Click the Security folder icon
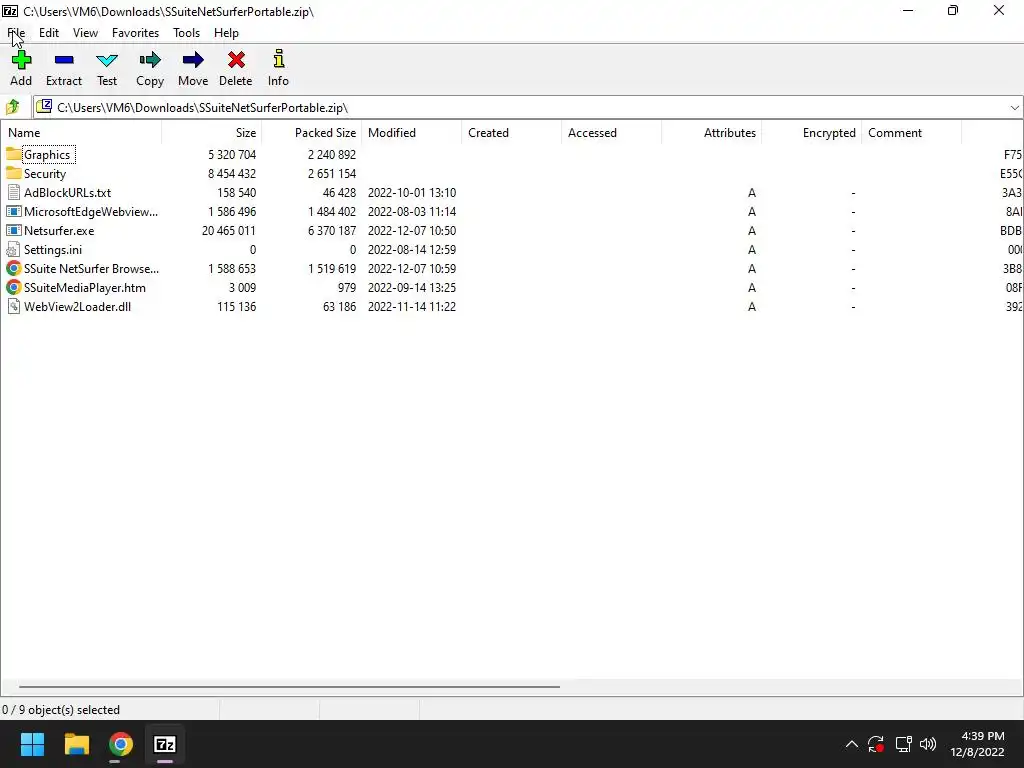 (x=13, y=173)
